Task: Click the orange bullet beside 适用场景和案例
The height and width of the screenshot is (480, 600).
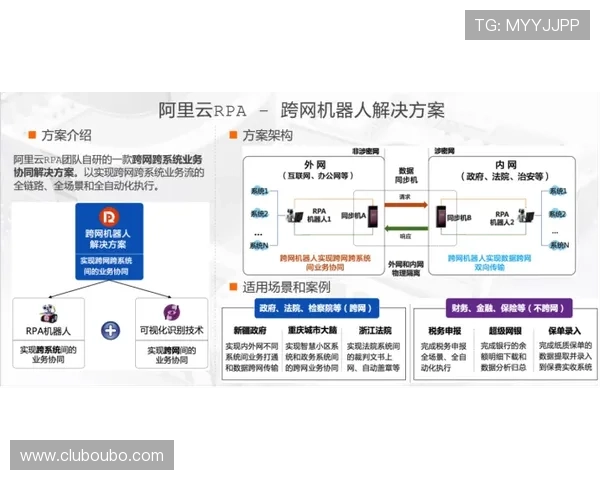Action: tap(233, 286)
